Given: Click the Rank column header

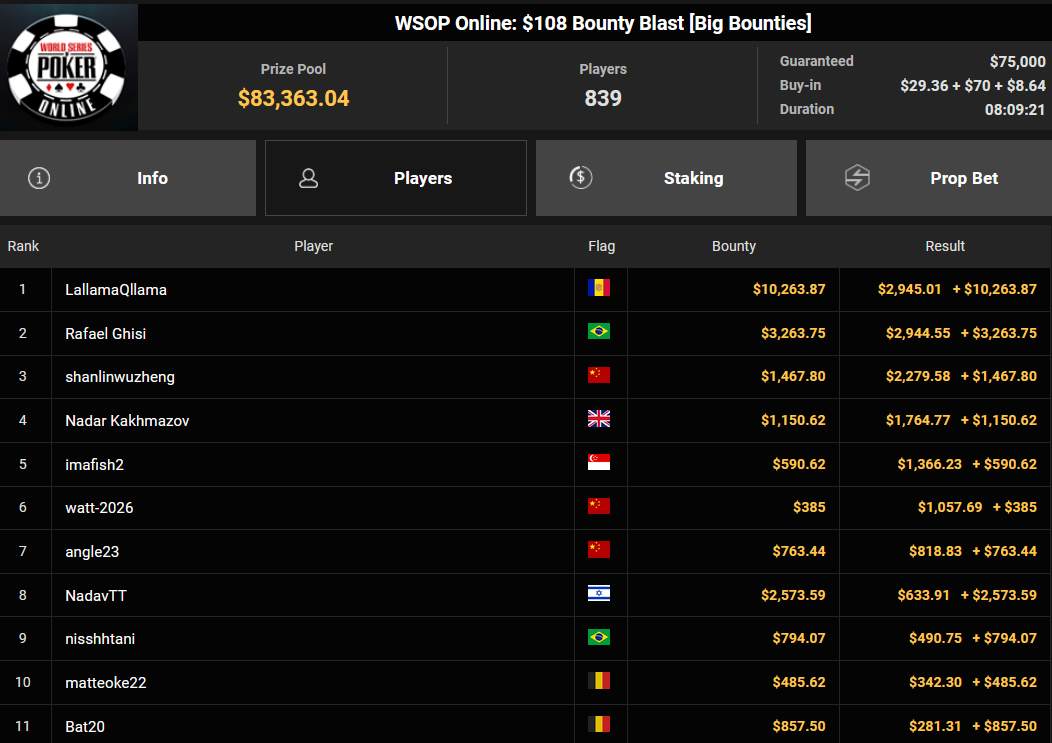Looking at the screenshot, I should [x=23, y=246].
